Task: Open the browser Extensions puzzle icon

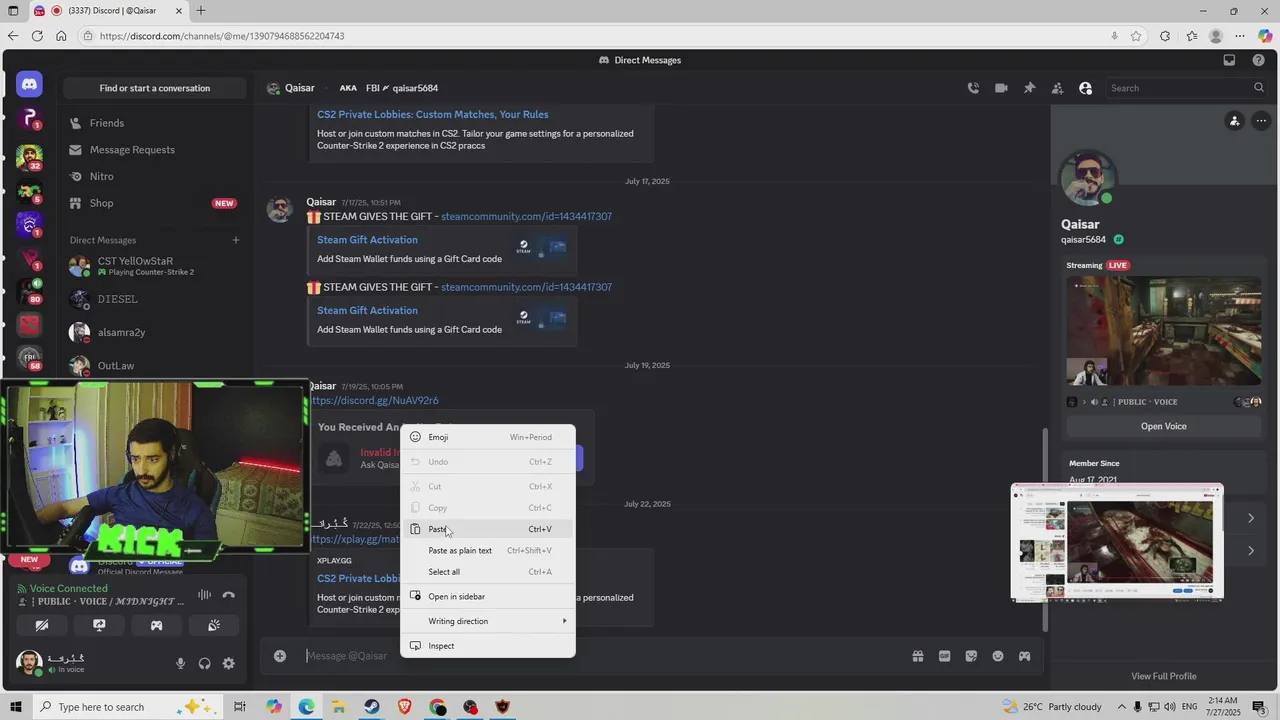Action: coord(1165,36)
